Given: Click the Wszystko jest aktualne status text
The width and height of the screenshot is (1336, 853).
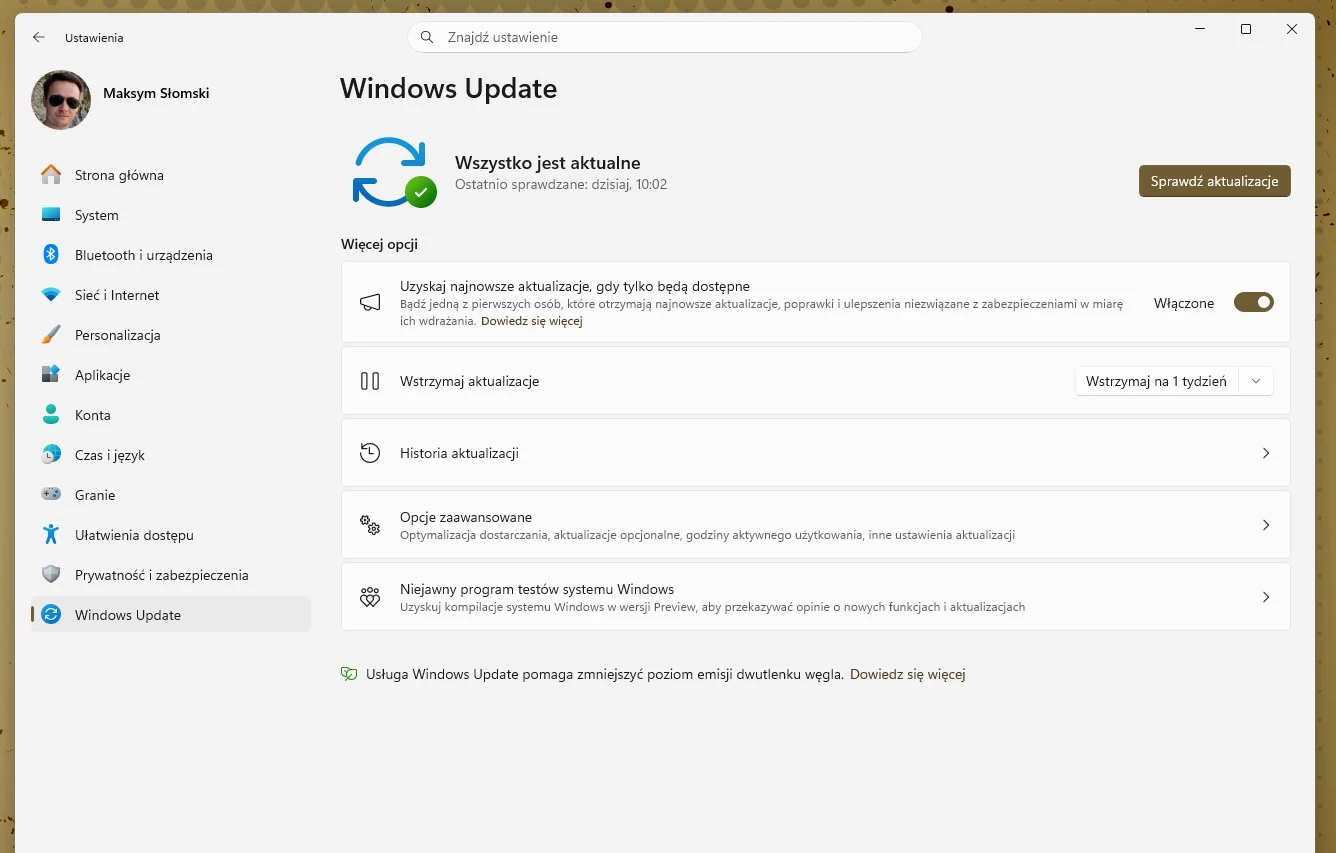Looking at the screenshot, I should pos(547,163).
